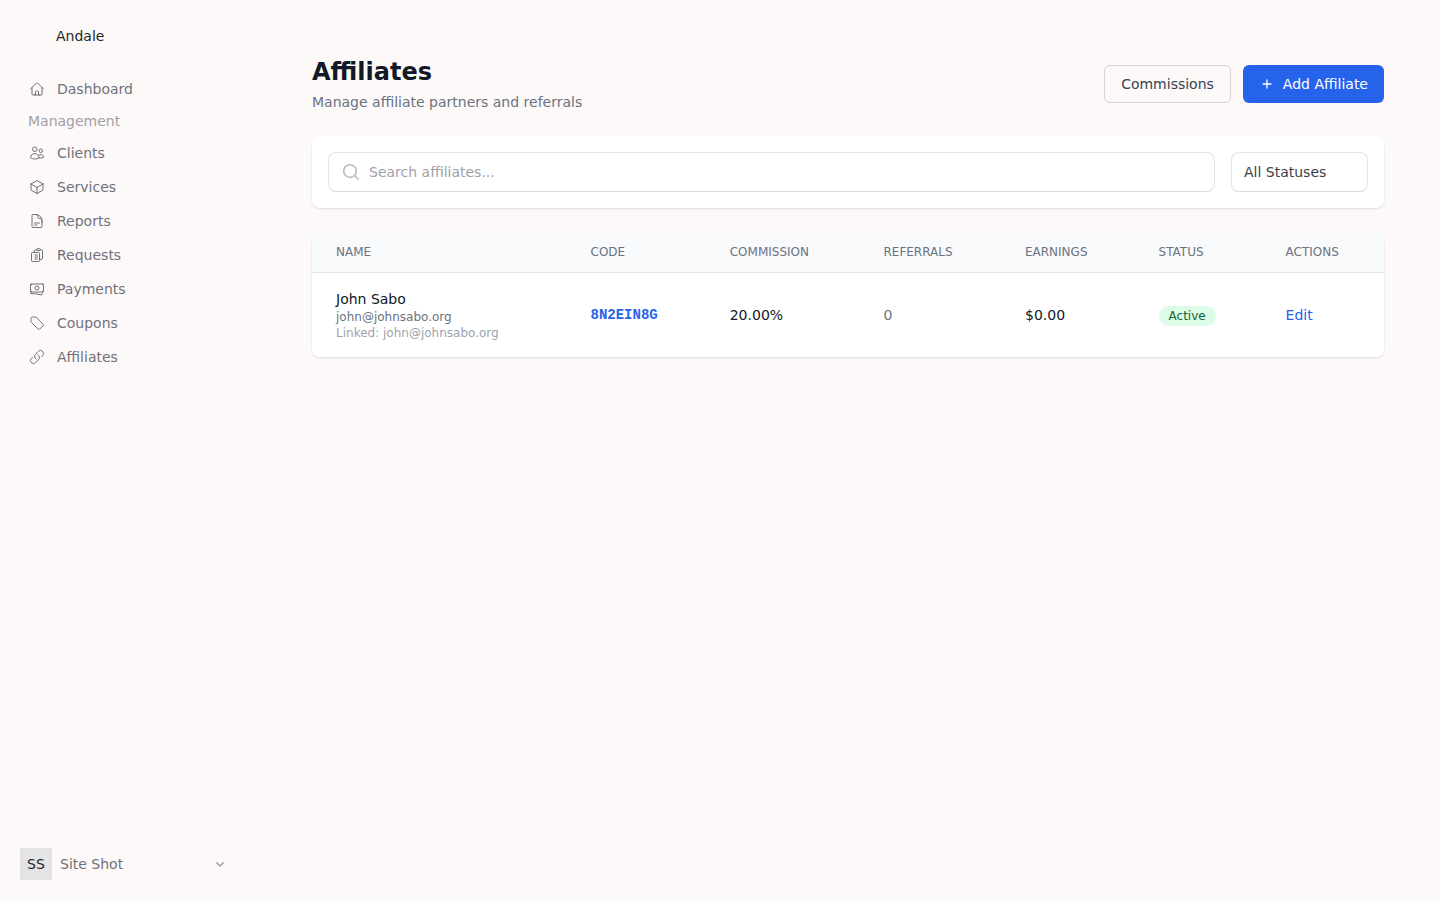Click affiliate code 8N2EIN8G

pyautogui.click(x=624, y=315)
